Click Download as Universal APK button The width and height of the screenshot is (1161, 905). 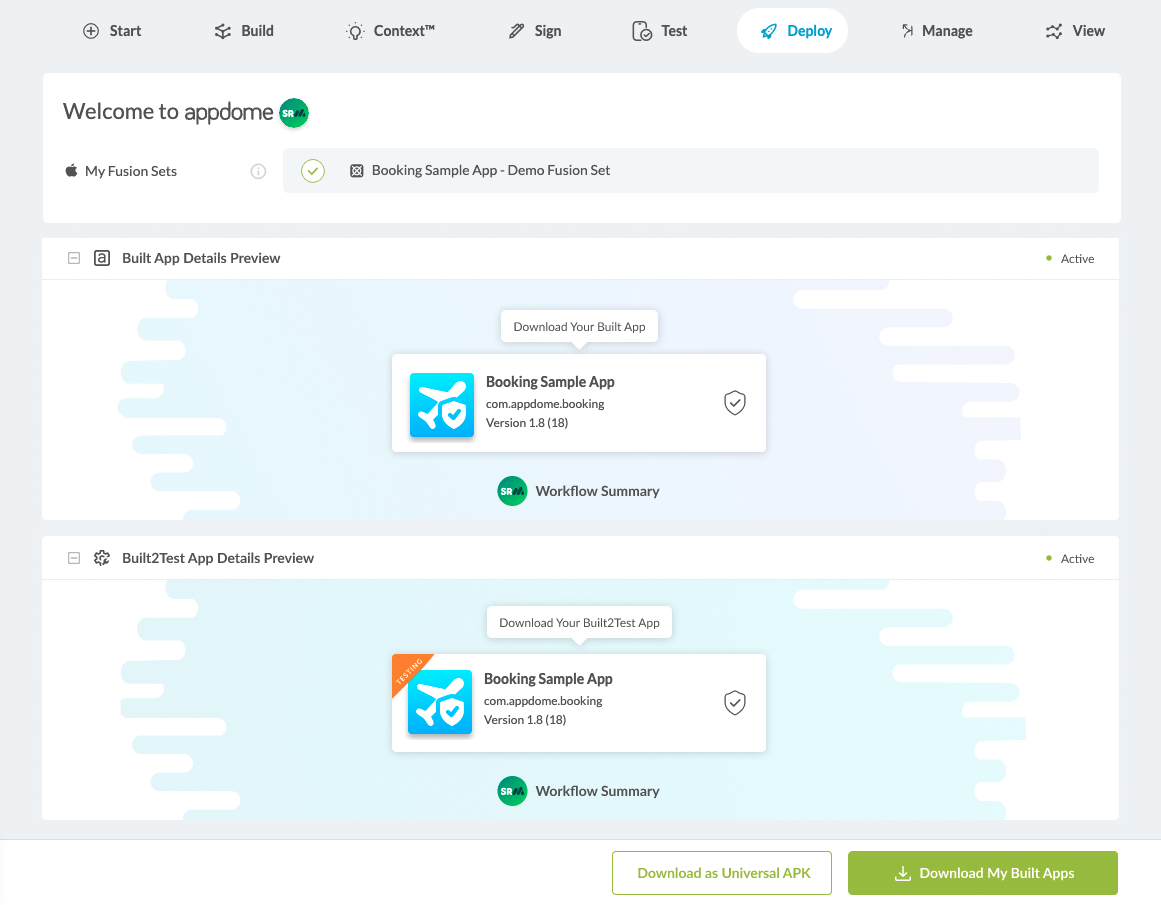tap(722, 873)
